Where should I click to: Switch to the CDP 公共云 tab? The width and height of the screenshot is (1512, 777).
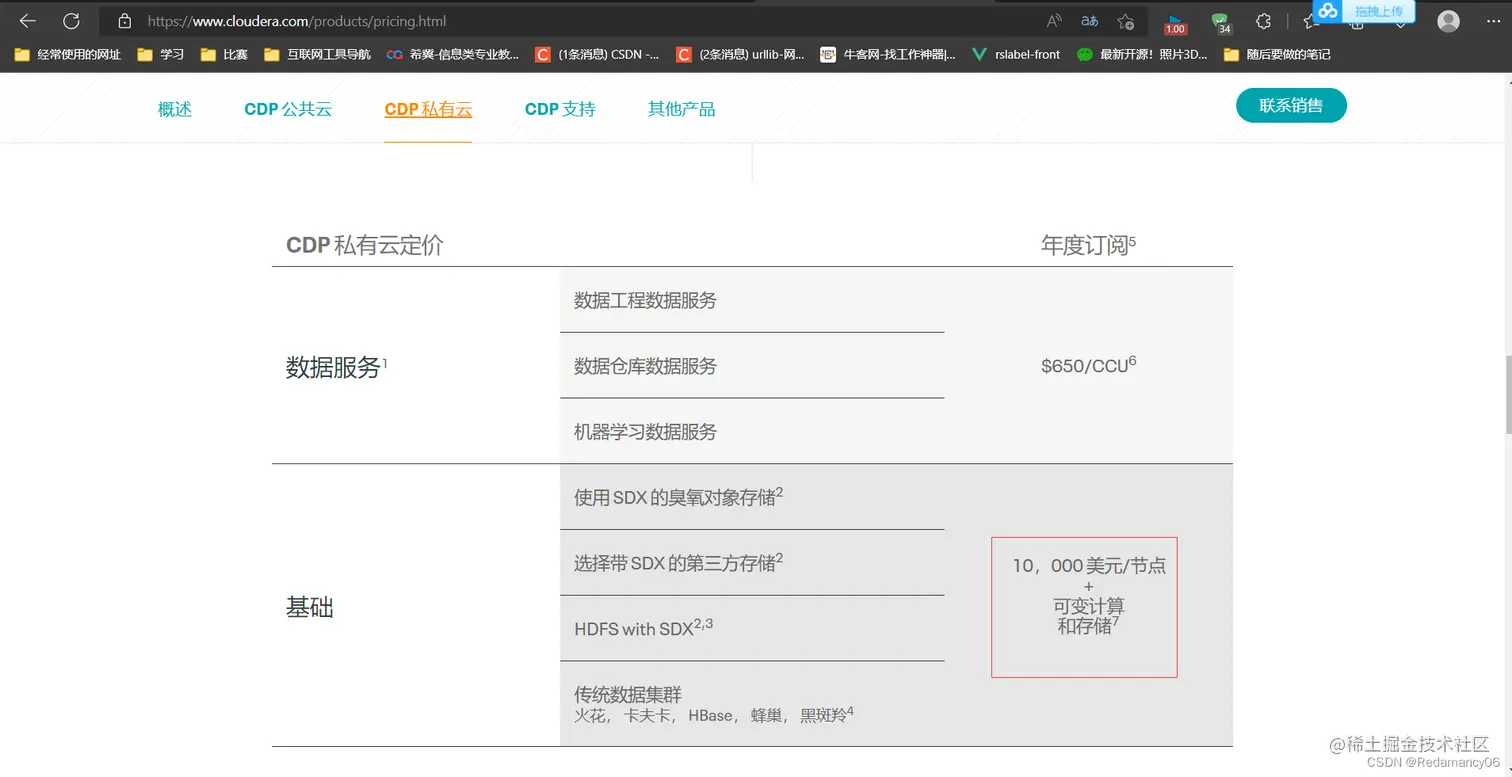(x=288, y=109)
